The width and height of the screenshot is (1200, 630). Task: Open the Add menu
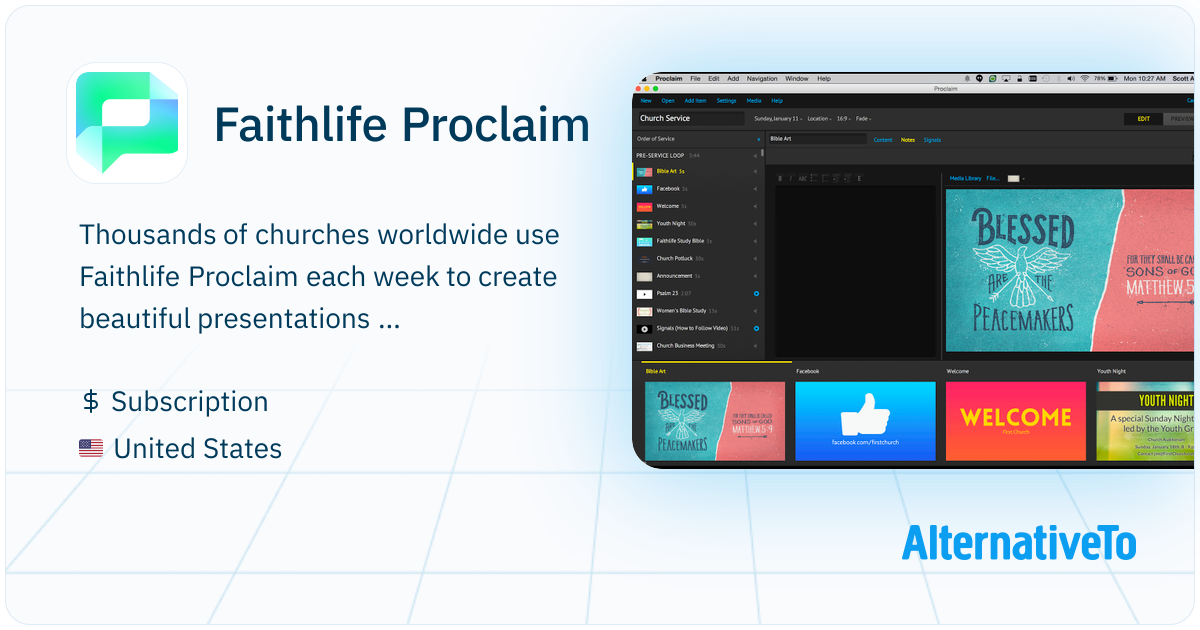click(x=733, y=78)
